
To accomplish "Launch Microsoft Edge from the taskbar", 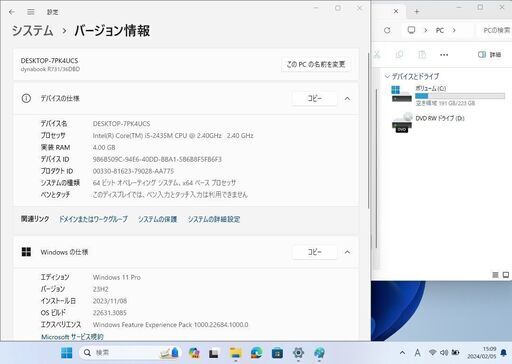I will pos(256,353).
